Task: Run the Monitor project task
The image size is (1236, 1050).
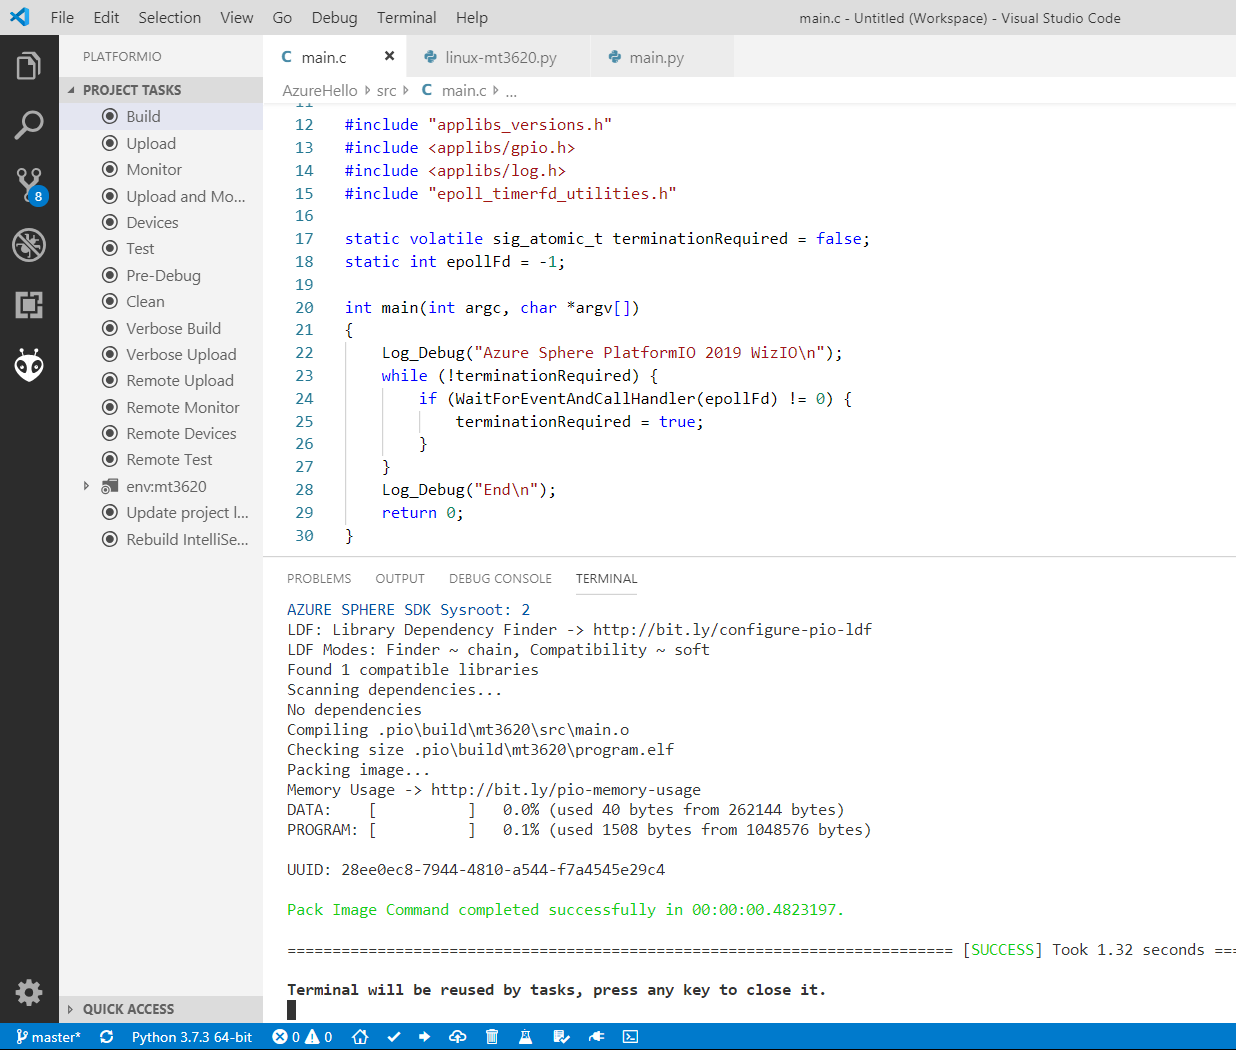Action: (x=161, y=169)
